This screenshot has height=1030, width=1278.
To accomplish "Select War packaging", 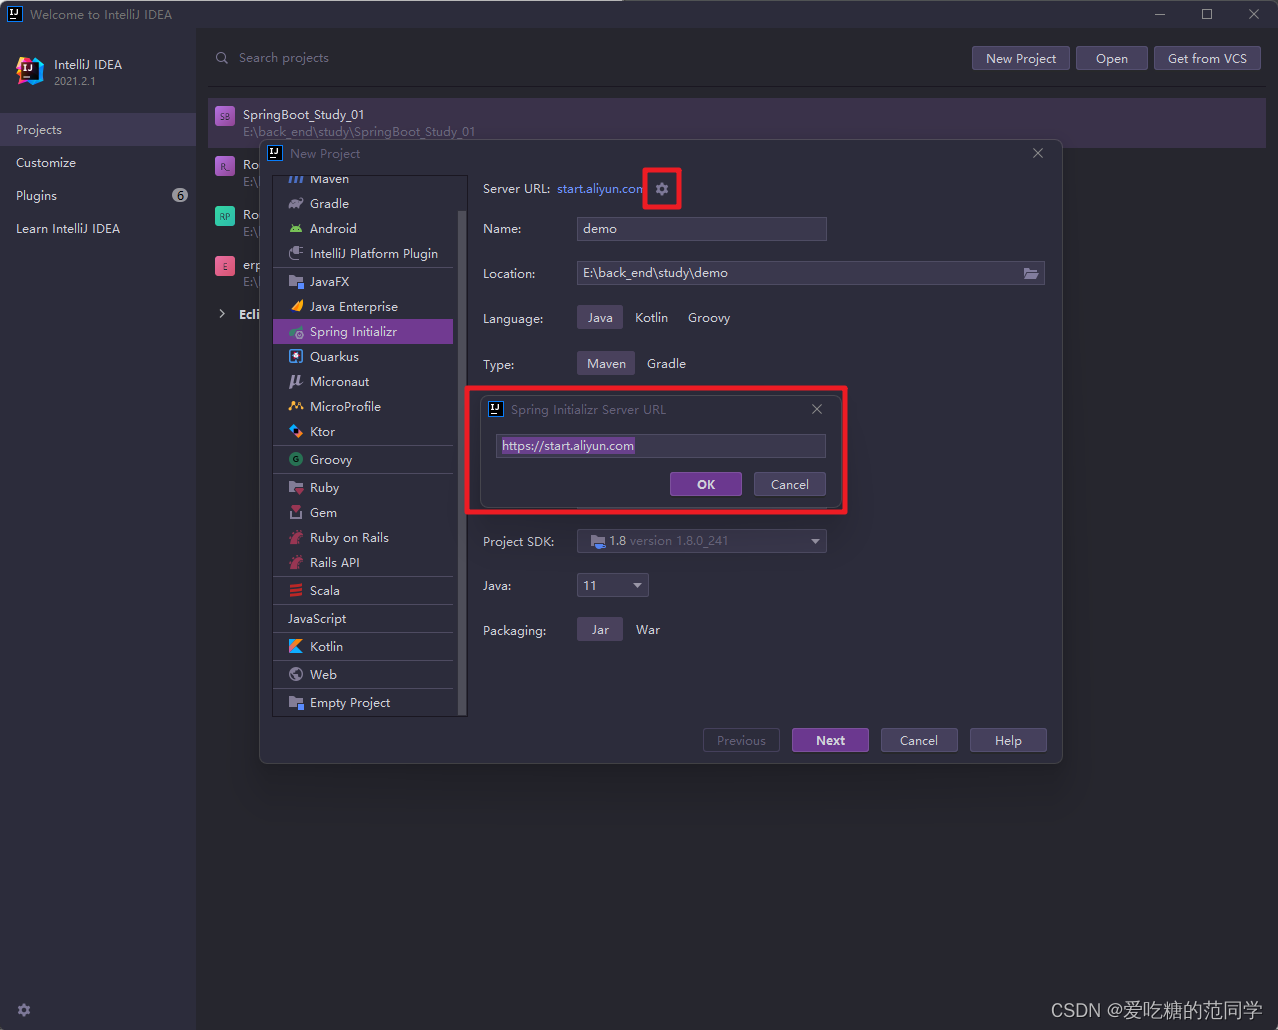I will point(648,630).
